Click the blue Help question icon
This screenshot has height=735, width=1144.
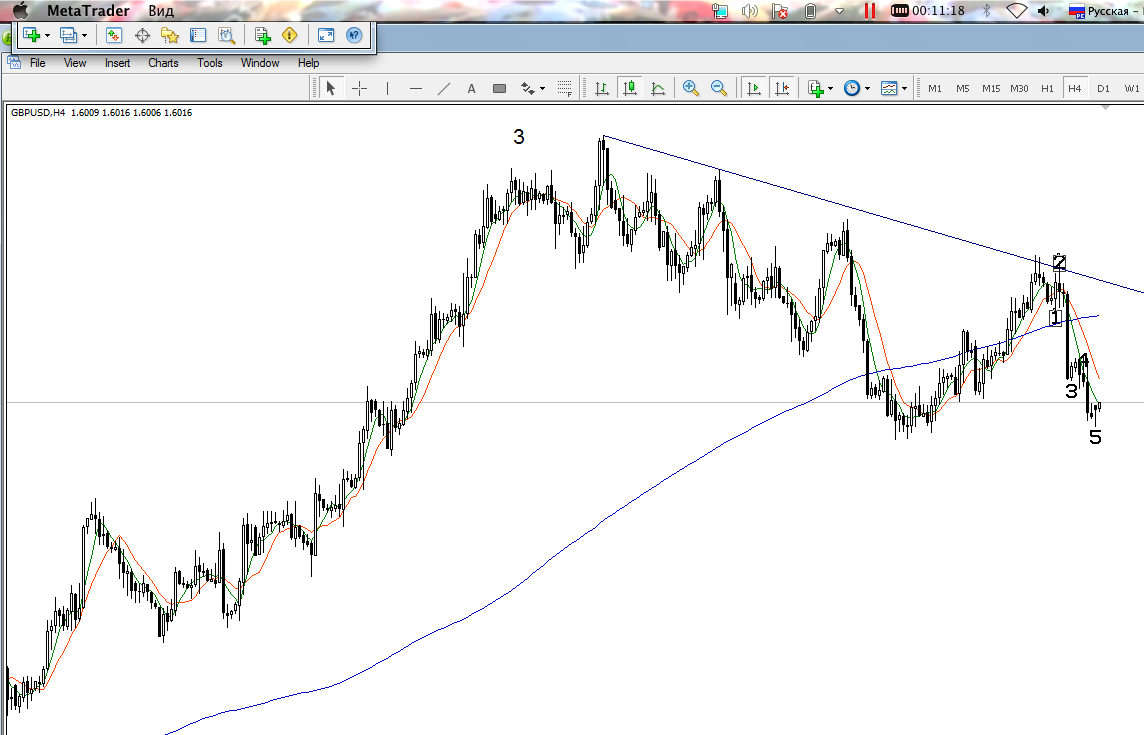[354, 35]
